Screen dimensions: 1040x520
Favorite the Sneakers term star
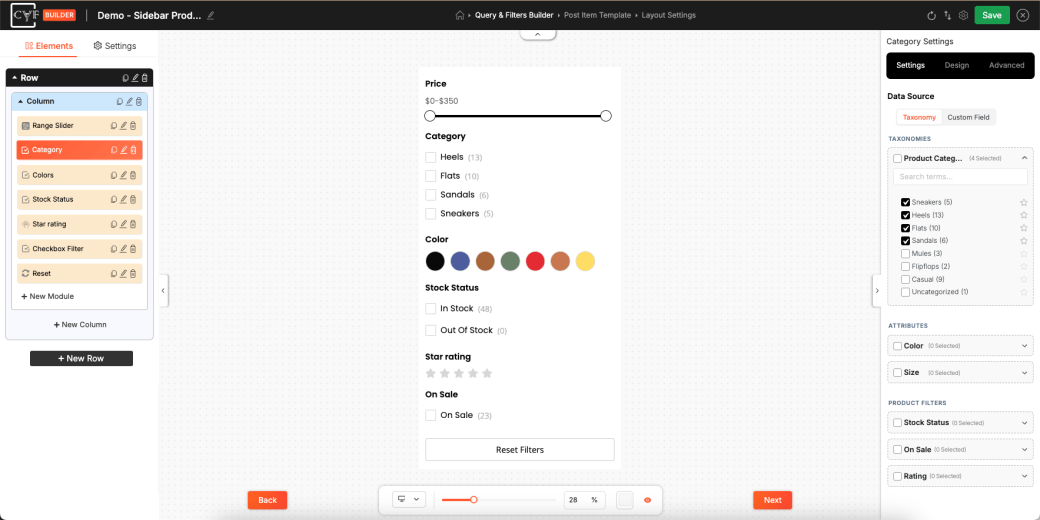[x=1023, y=202]
